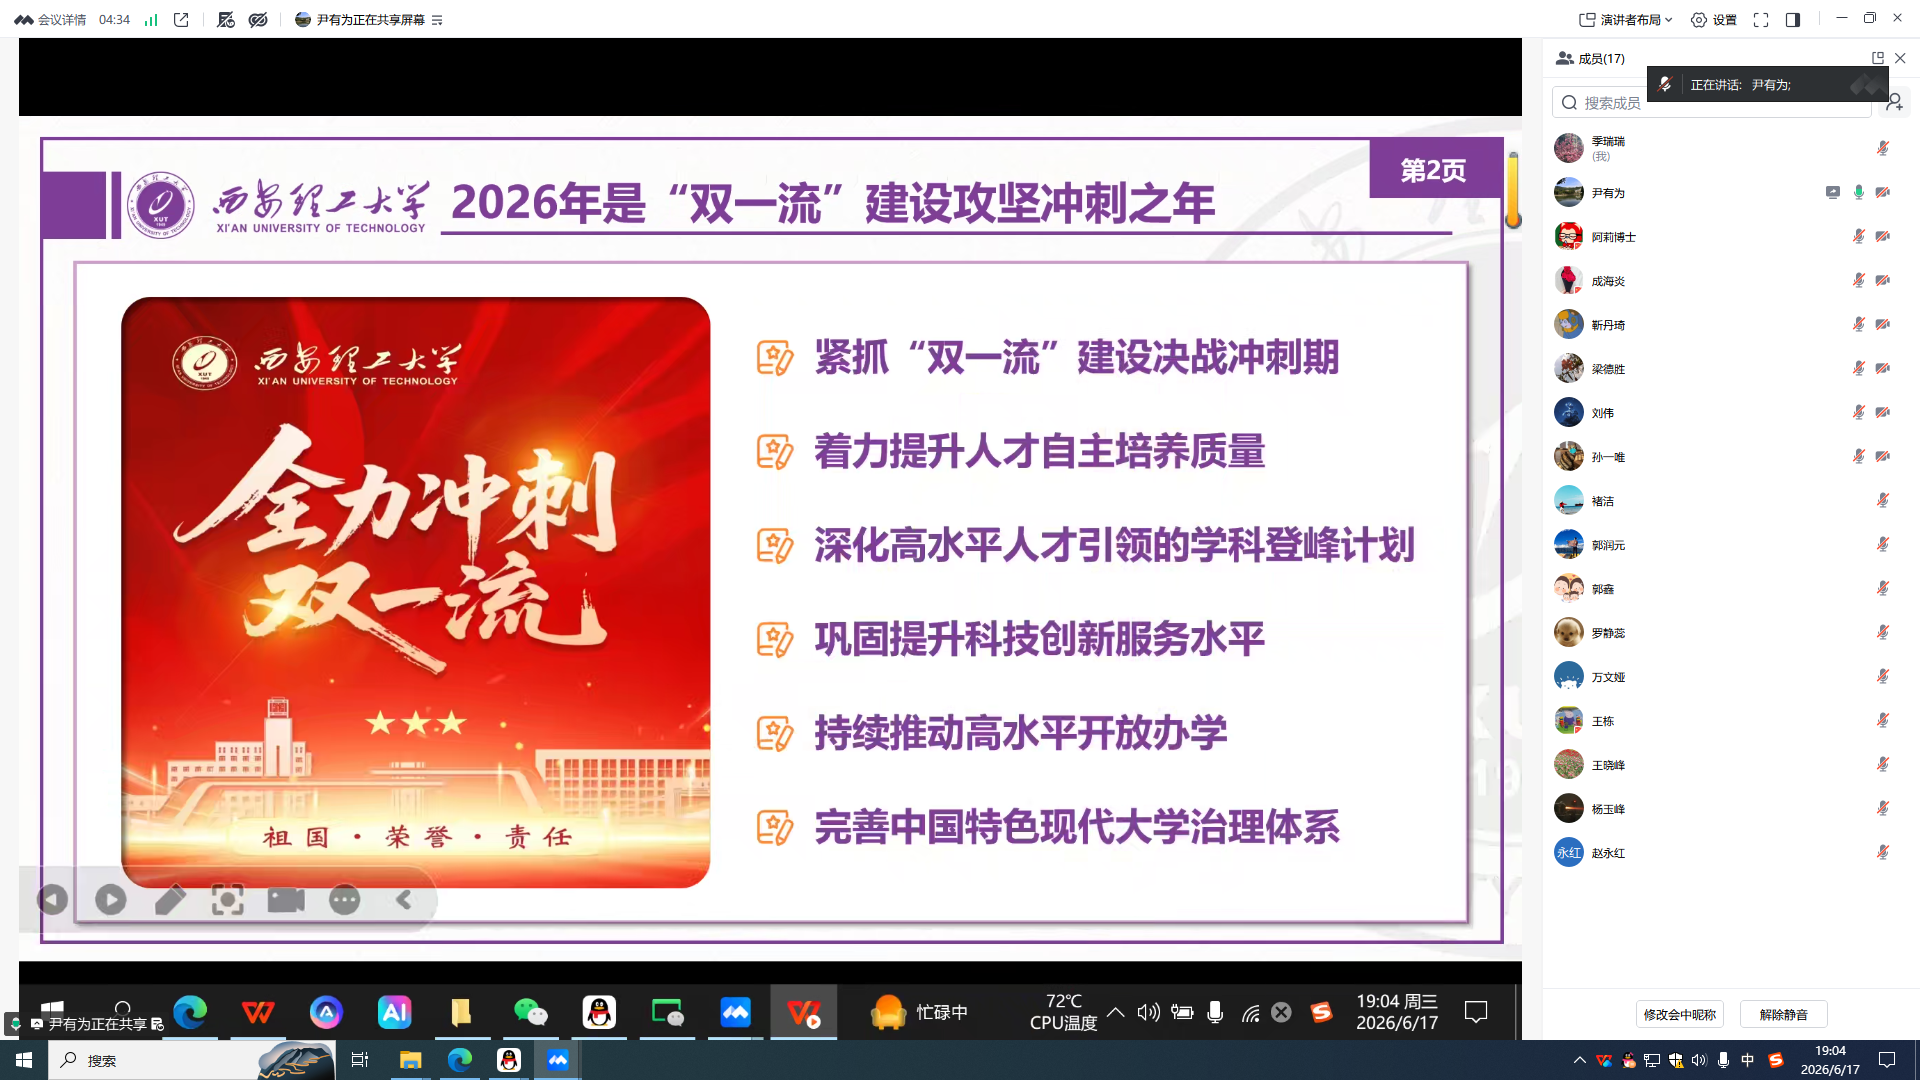Image resolution: width=1920 pixels, height=1080 pixels.
Task: Click the 尹有为正在共享屏幕 label in top bar
Action: tap(370, 20)
